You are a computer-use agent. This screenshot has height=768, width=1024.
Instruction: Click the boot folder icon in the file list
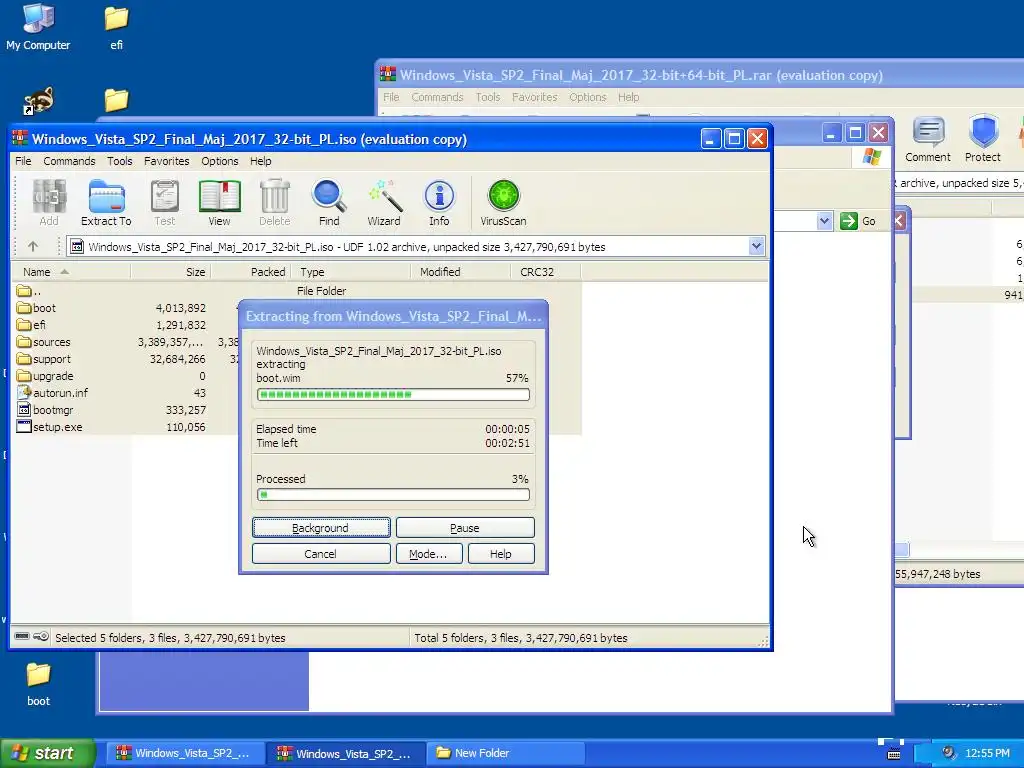click(x=24, y=308)
